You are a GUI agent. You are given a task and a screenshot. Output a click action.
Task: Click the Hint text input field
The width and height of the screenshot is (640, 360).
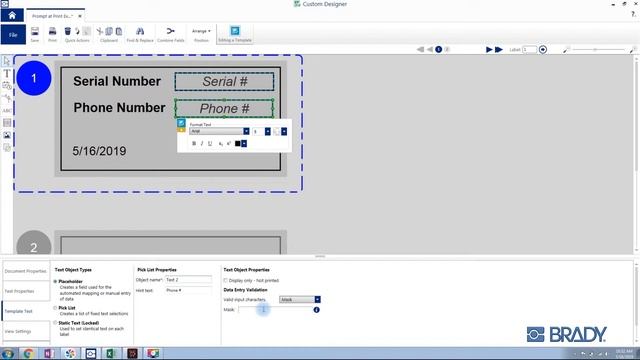(188, 290)
